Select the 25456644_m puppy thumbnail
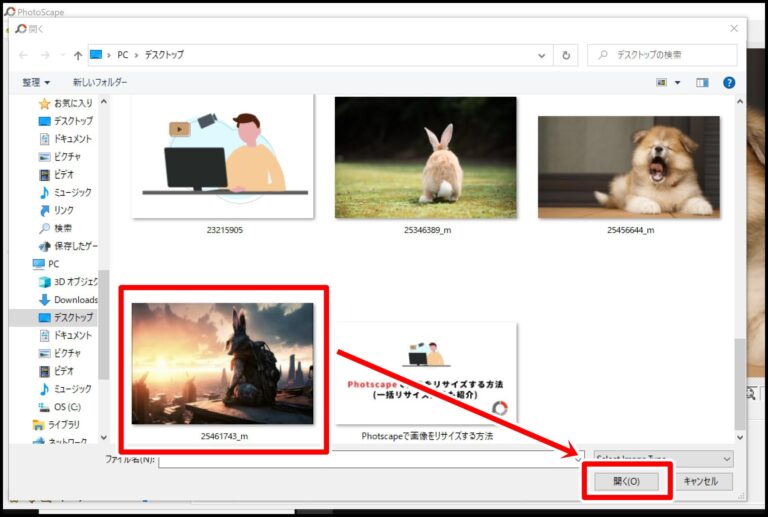The width and height of the screenshot is (768, 517). point(629,167)
